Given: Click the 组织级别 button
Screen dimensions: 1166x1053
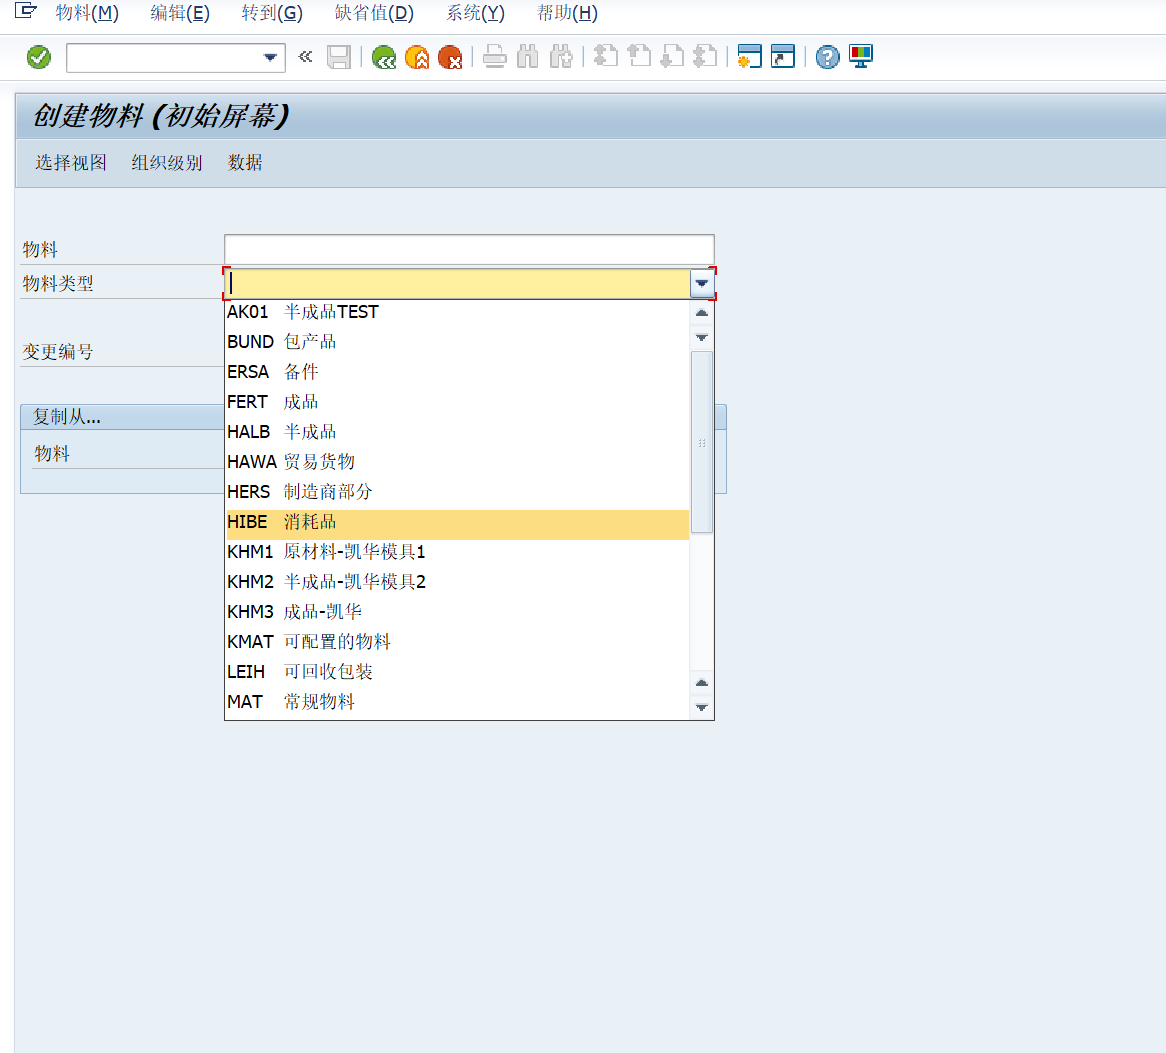Looking at the screenshot, I should click(x=166, y=162).
